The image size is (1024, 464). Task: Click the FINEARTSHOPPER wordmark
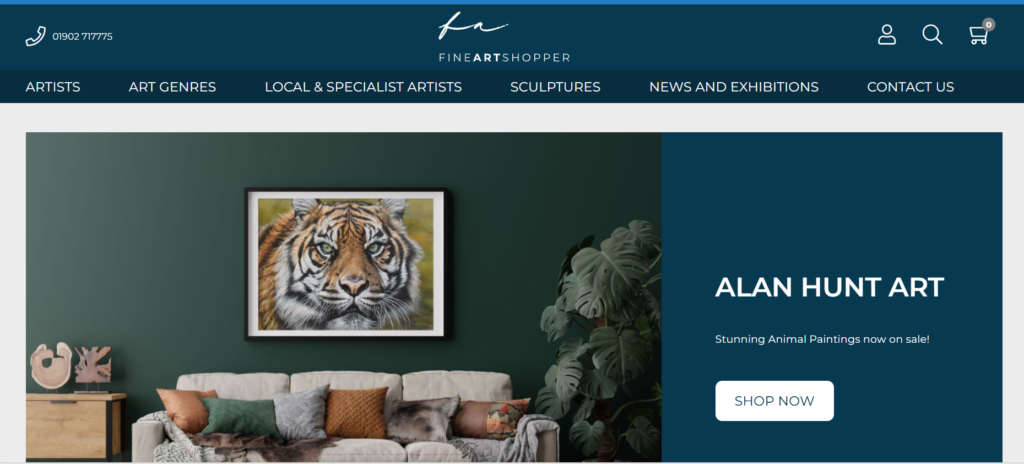(504, 58)
